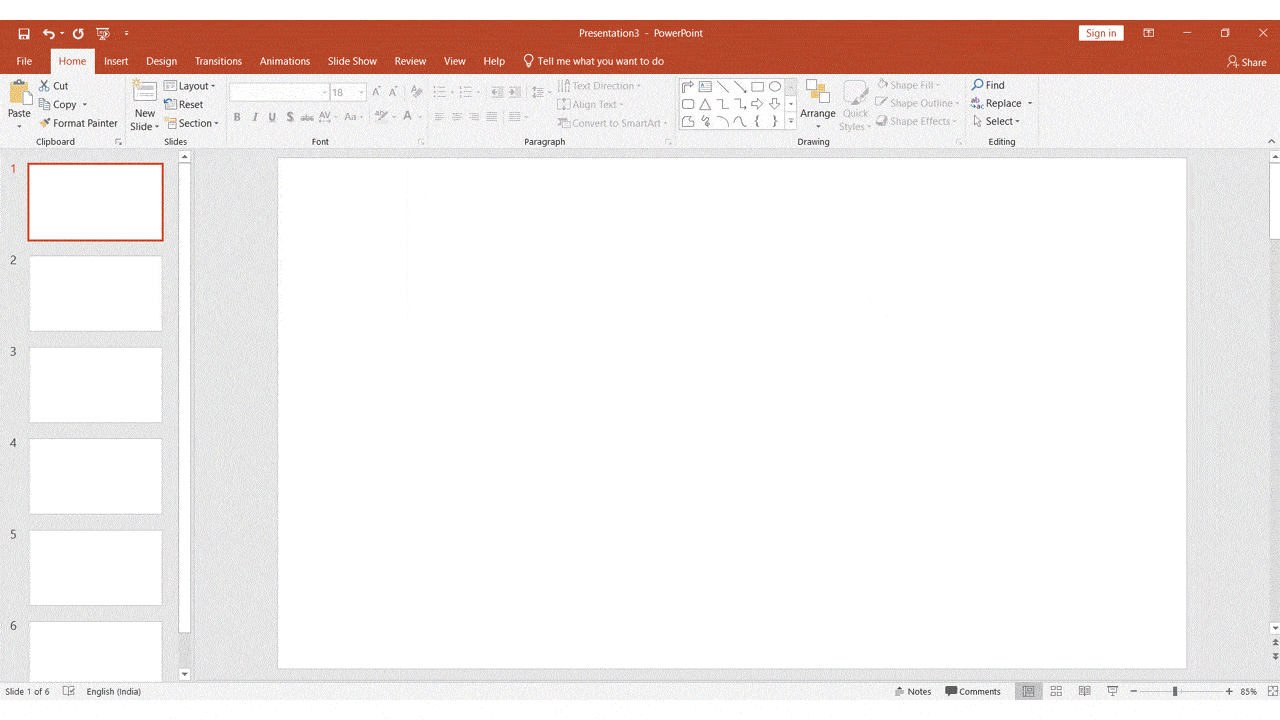1280x720 pixels.
Task: Reset the slide layout
Action: click(x=184, y=104)
